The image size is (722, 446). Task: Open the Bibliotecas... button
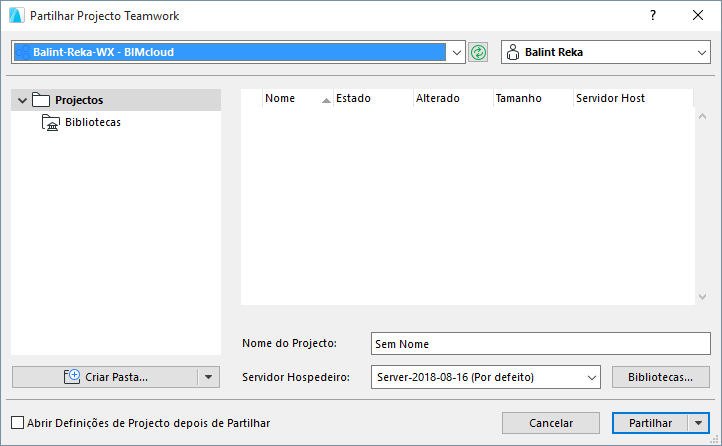click(x=660, y=377)
